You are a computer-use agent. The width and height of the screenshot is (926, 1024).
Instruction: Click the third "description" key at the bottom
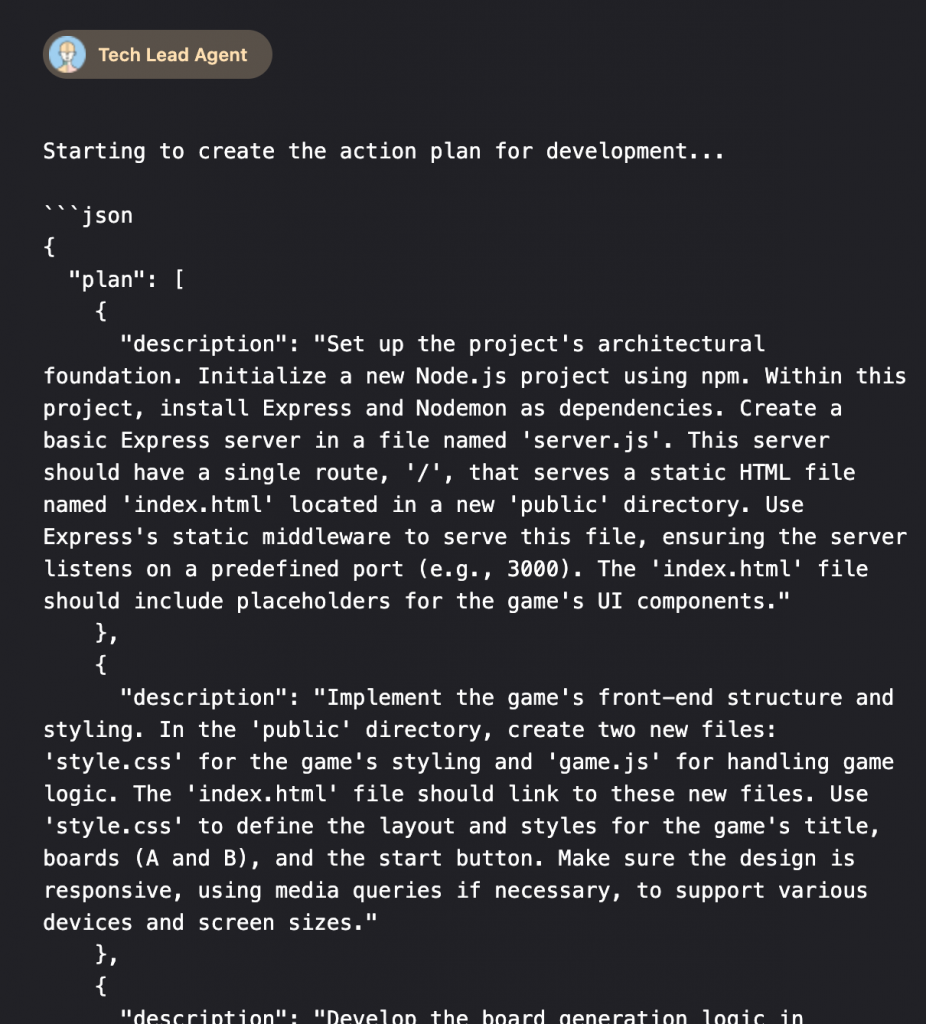tap(204, 1016)
